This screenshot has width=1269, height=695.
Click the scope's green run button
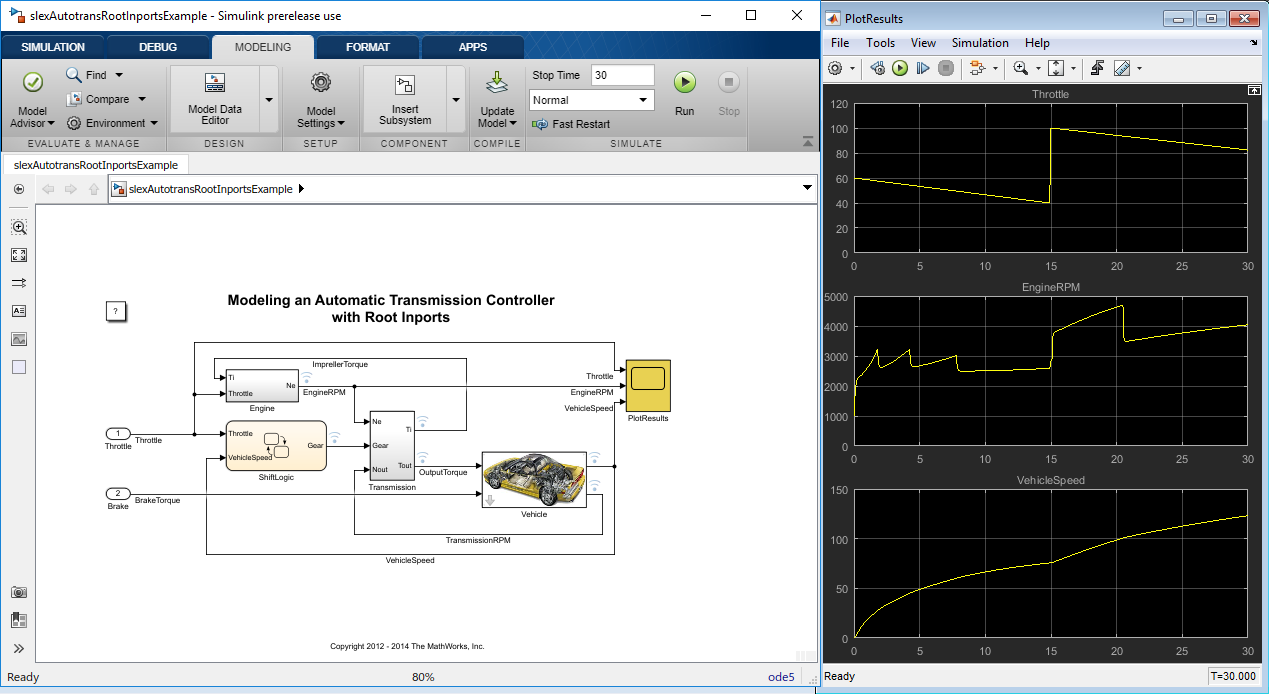(900, 68)
